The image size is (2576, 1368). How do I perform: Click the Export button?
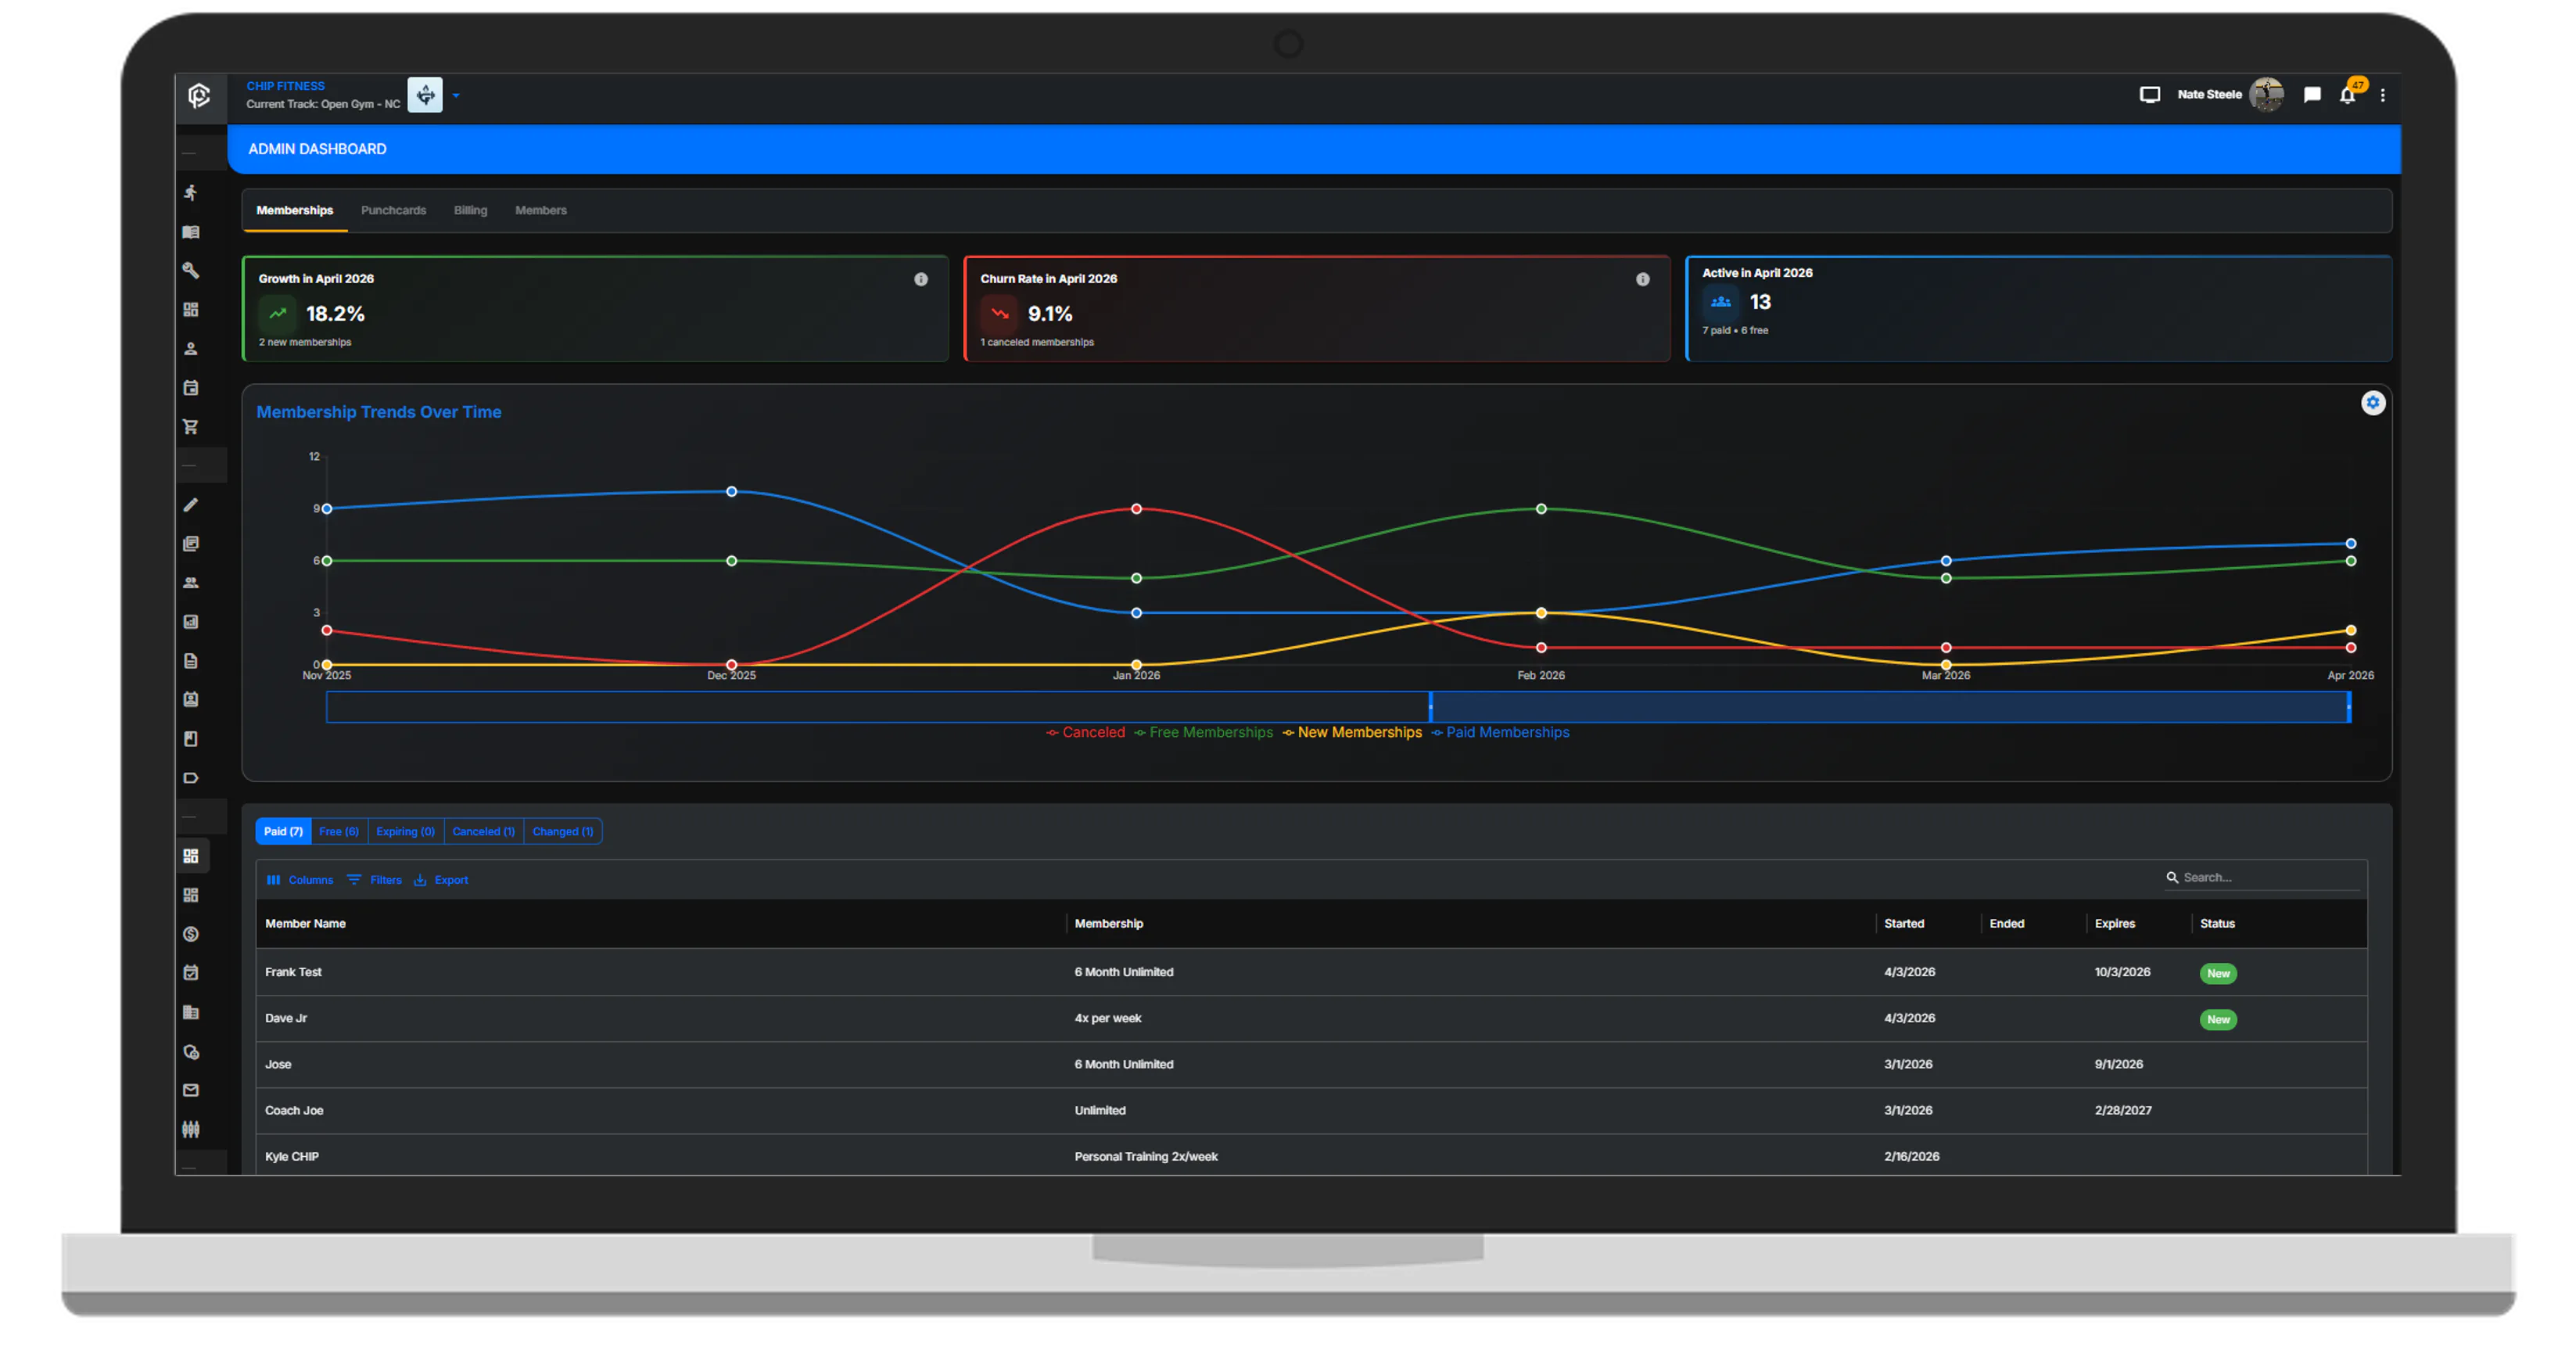[x=441, y=880]
